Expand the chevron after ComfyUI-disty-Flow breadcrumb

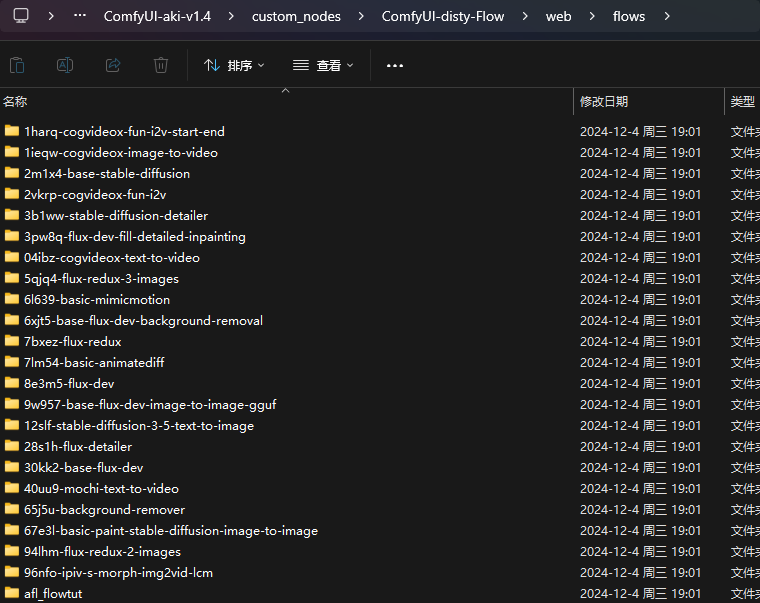tap(525, 16)
